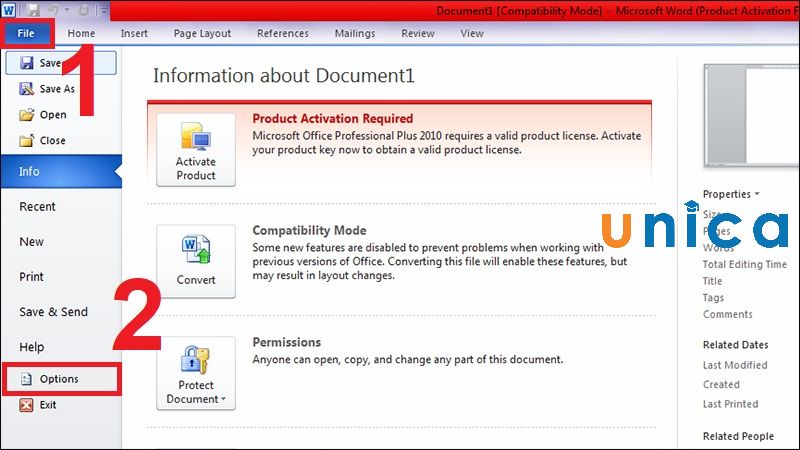This screenshot has width=800, height=450.
Task: Click the document preview thumbnail
Action: (x=751, y=115)
